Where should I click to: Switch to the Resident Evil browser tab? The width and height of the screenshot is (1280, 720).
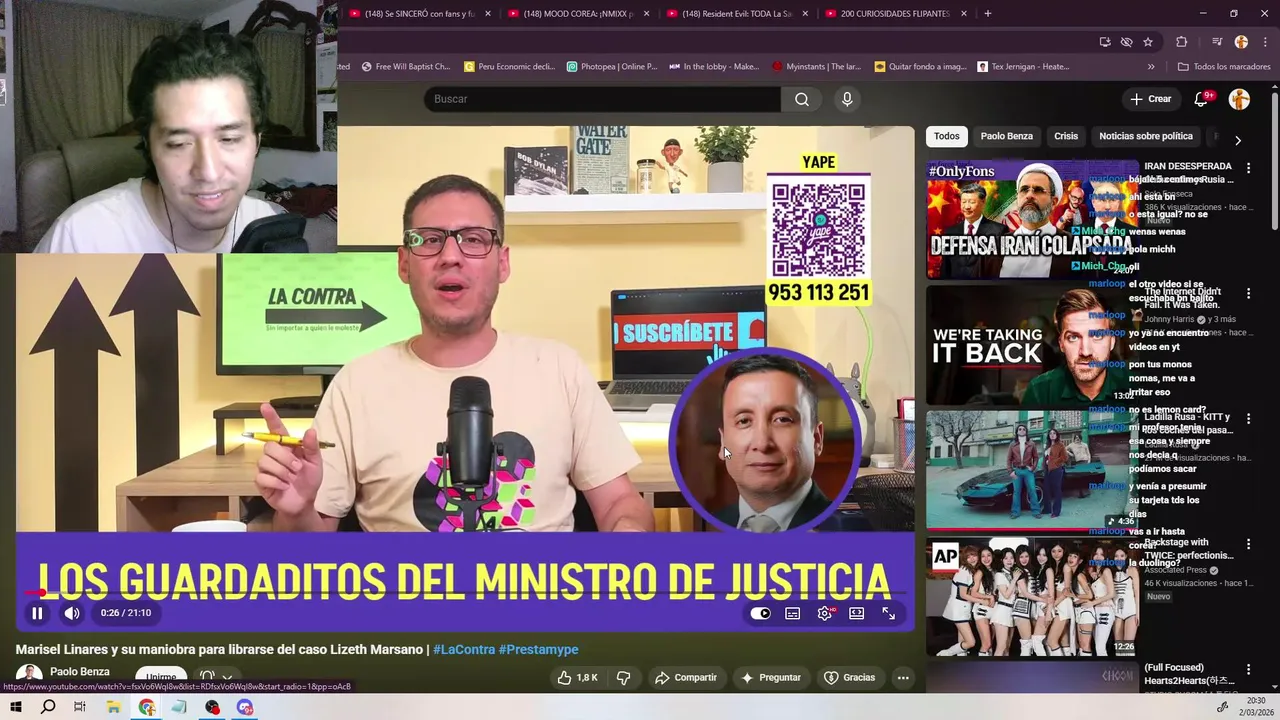[x=736, y=14]
